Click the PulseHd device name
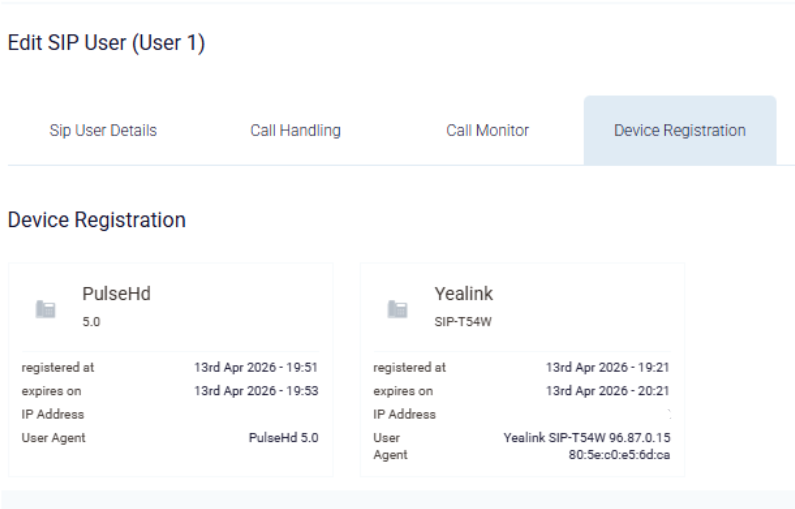 tap(117, 294)
